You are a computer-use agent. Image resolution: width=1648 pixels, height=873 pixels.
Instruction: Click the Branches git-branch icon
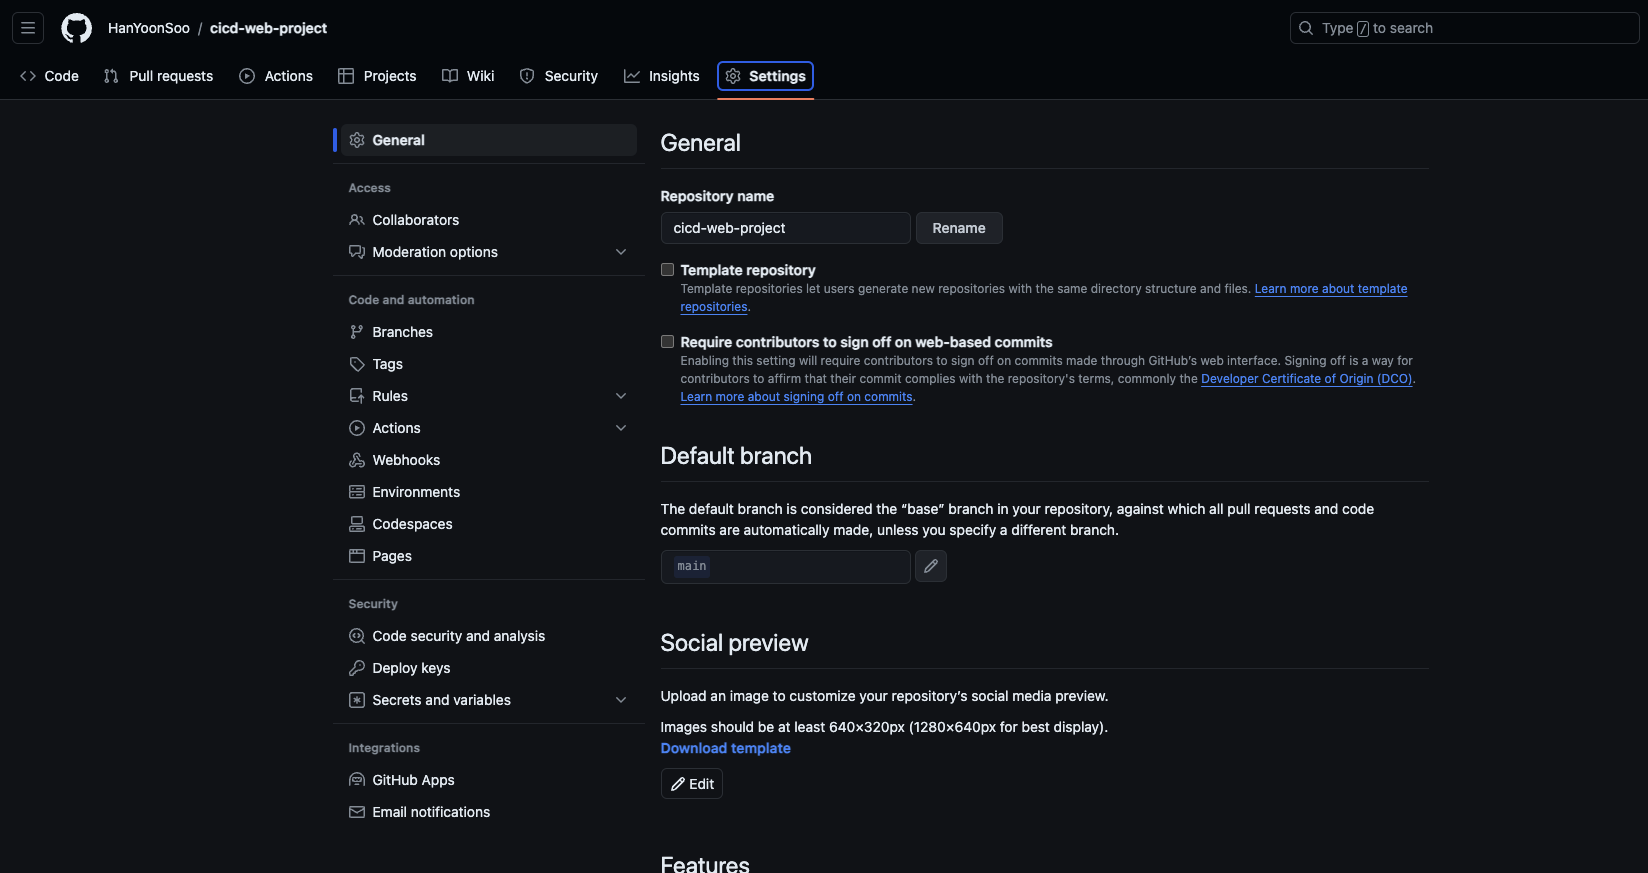(357, 332)
